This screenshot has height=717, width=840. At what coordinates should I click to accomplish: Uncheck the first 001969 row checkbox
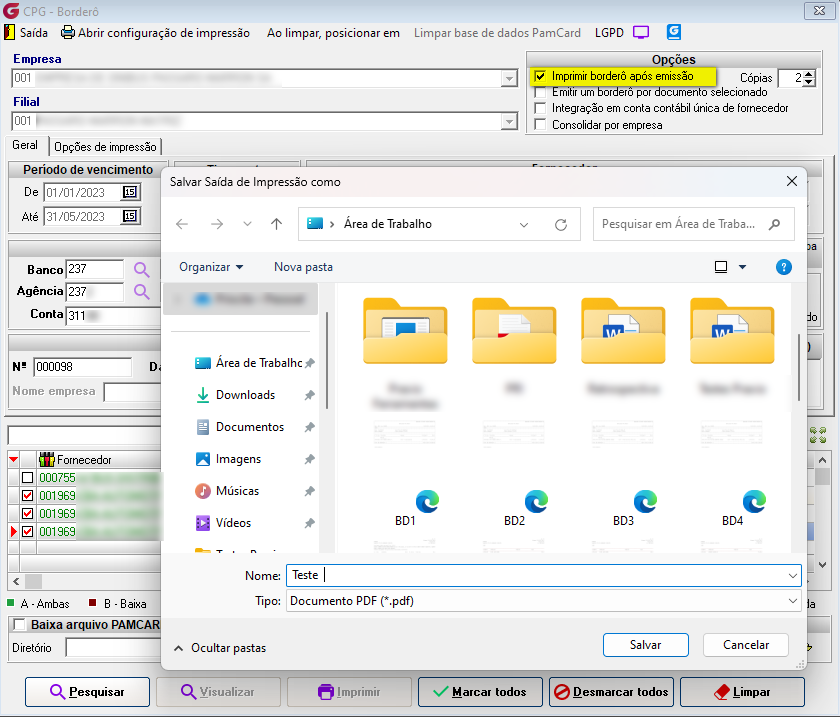27,495
